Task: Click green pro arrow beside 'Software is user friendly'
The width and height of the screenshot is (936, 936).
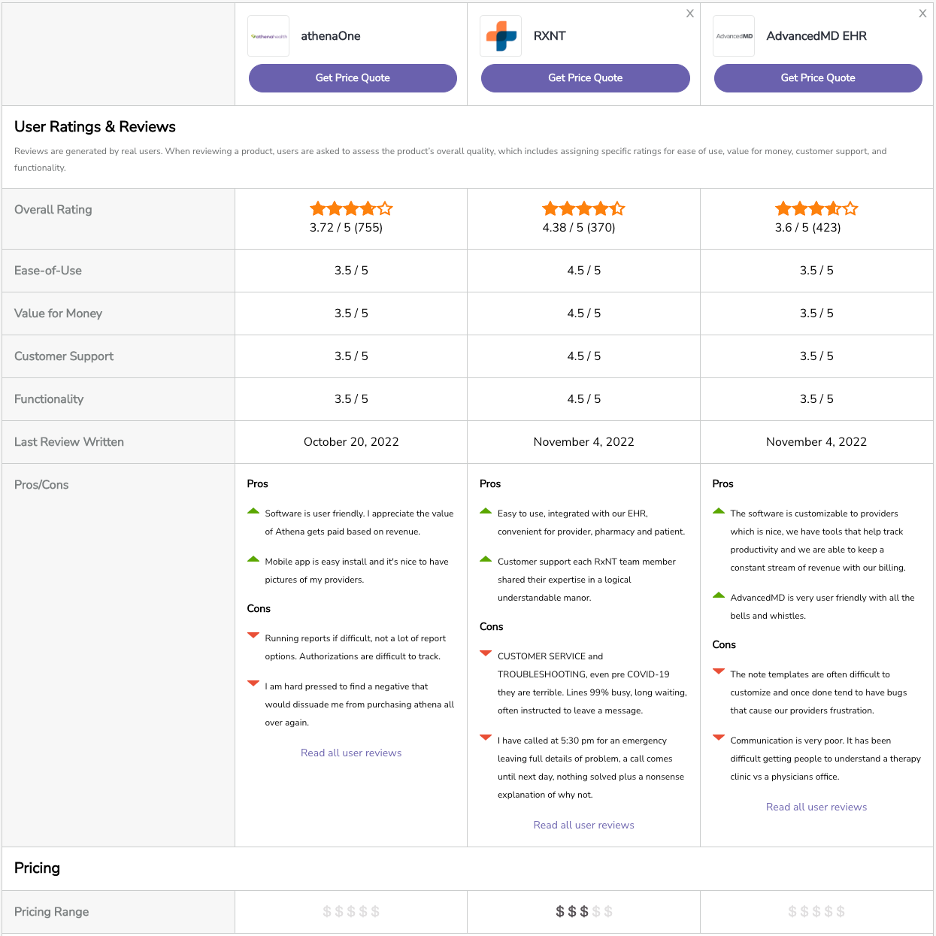Action: point(253,512)
